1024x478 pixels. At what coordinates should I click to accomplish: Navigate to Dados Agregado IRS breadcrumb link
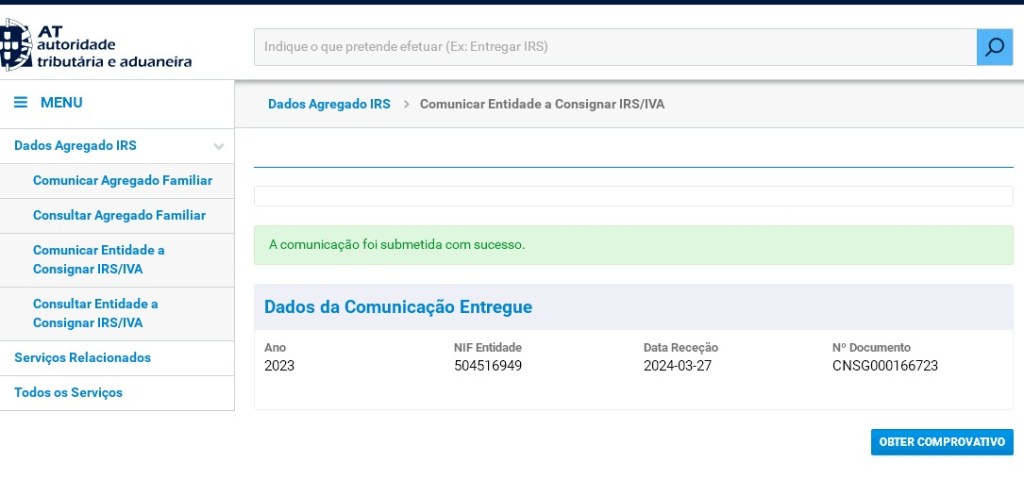(329, 104)
